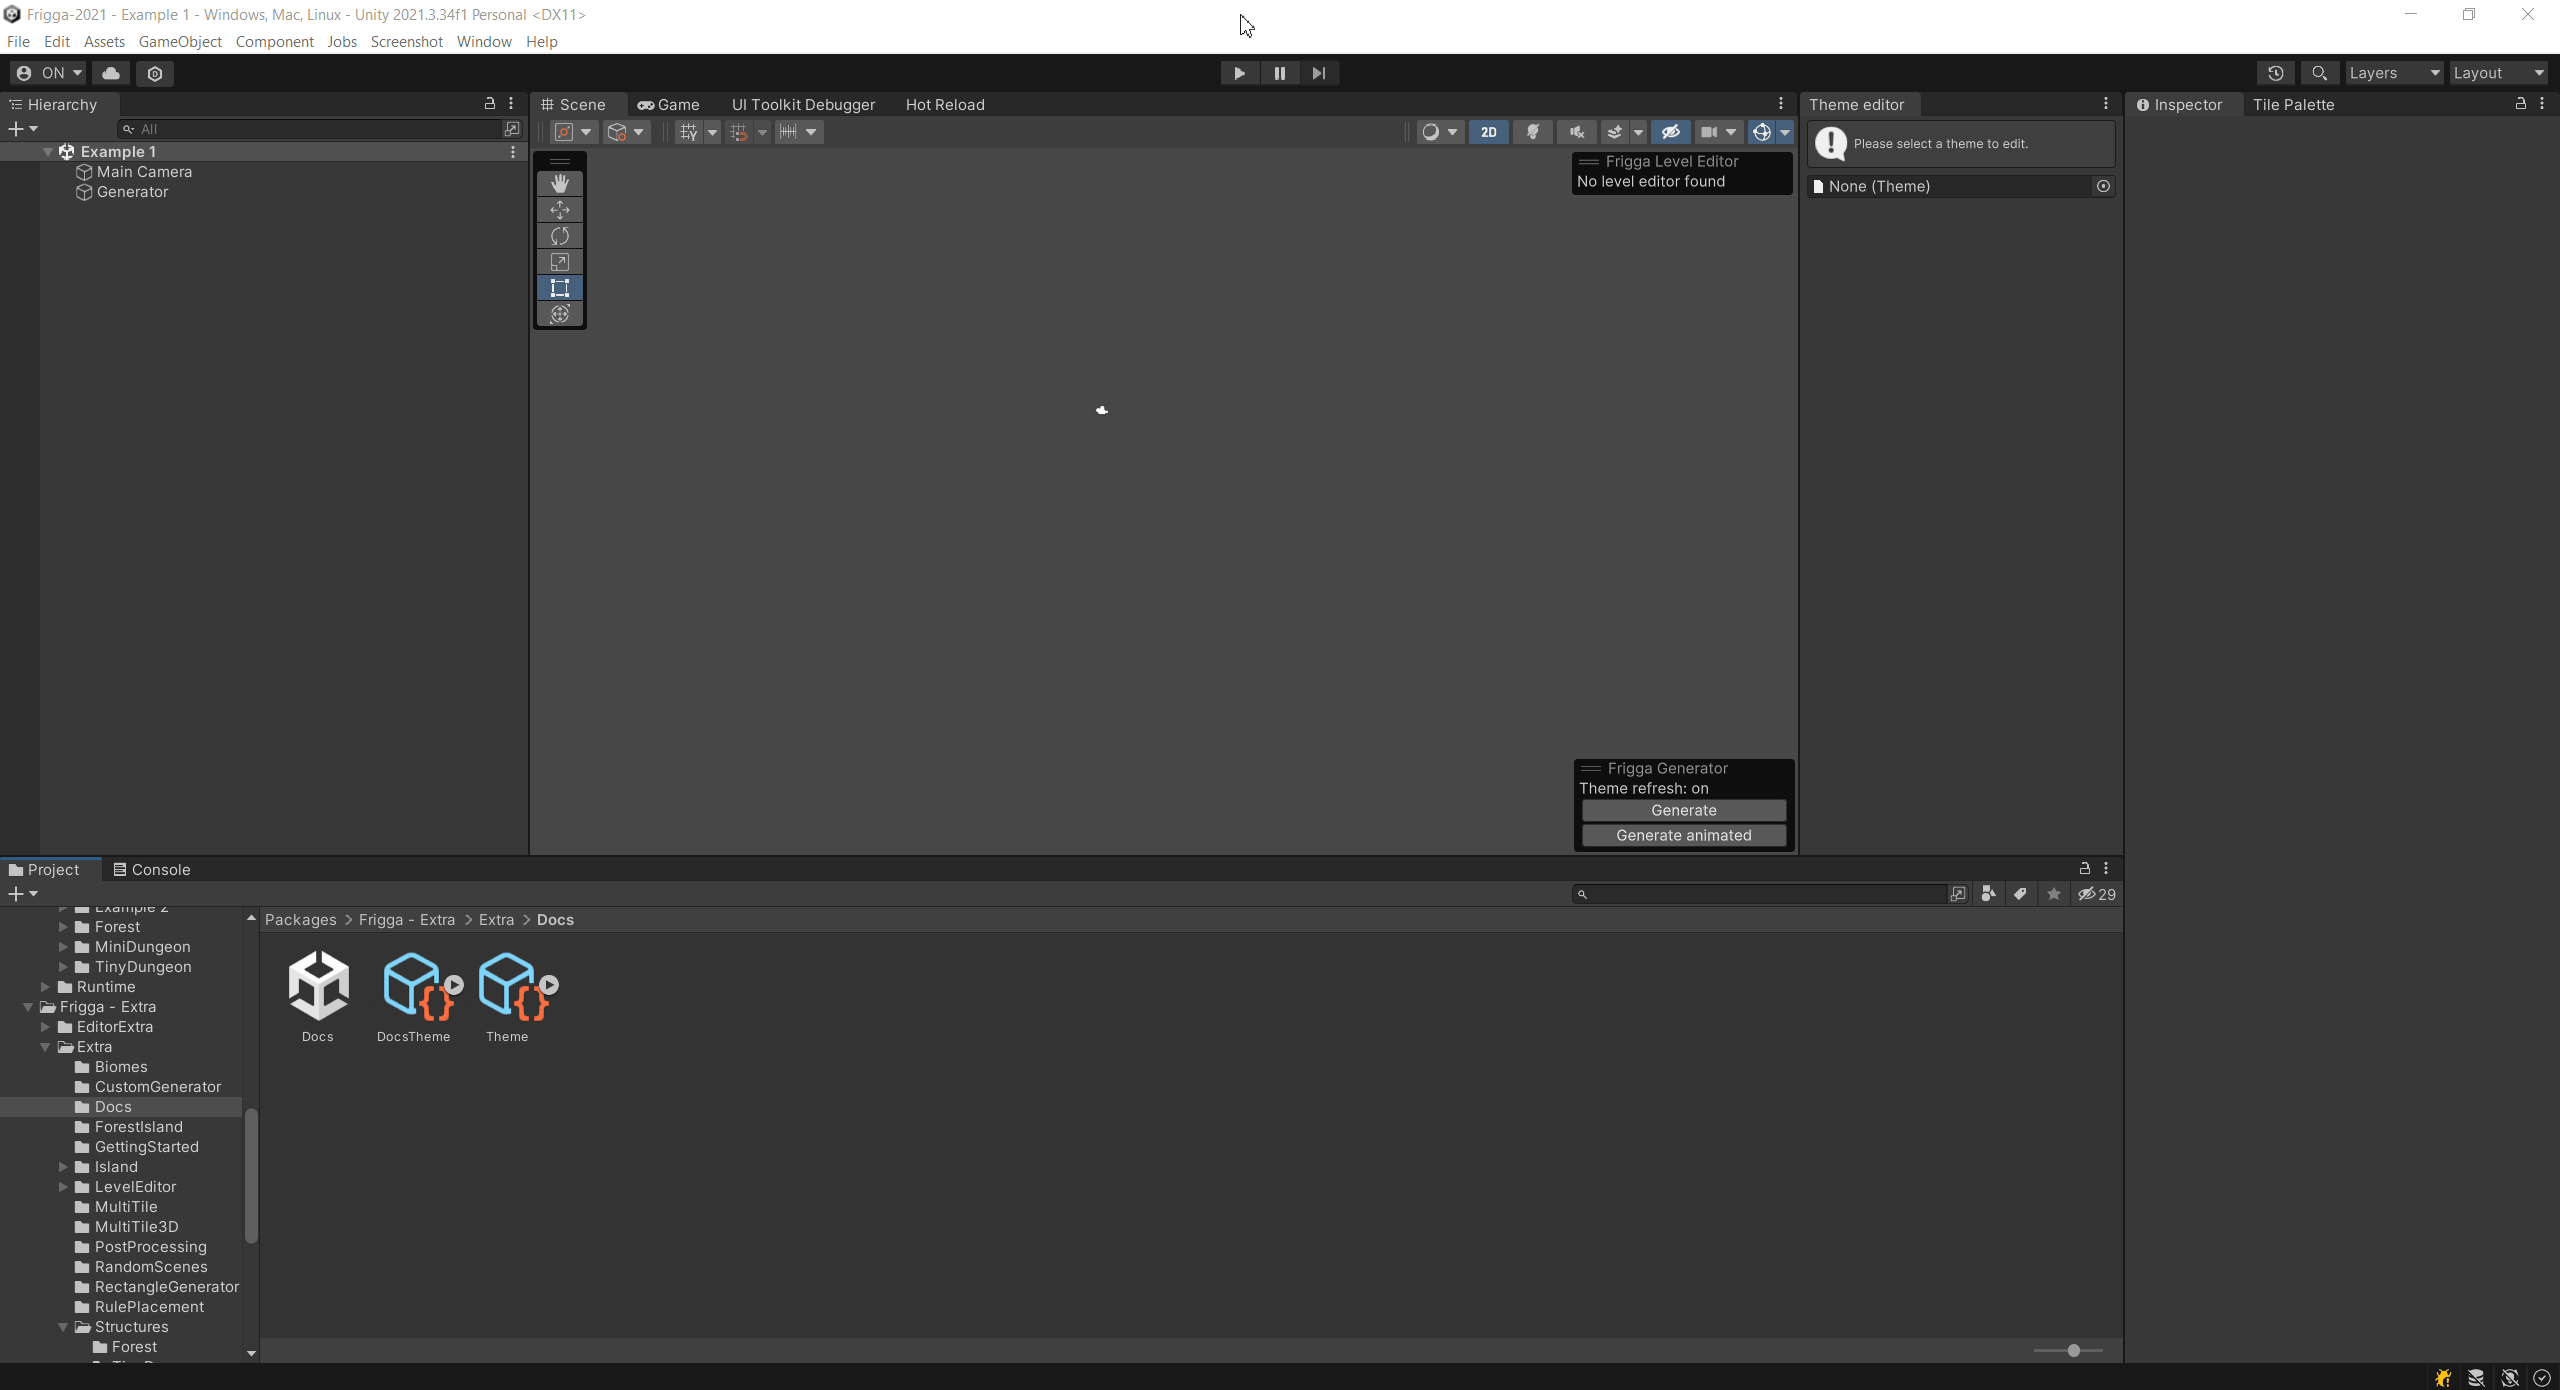Click the tool handle rotation cube icon
Viewport: 2560px width, 1390px height.
coord(616,132)
